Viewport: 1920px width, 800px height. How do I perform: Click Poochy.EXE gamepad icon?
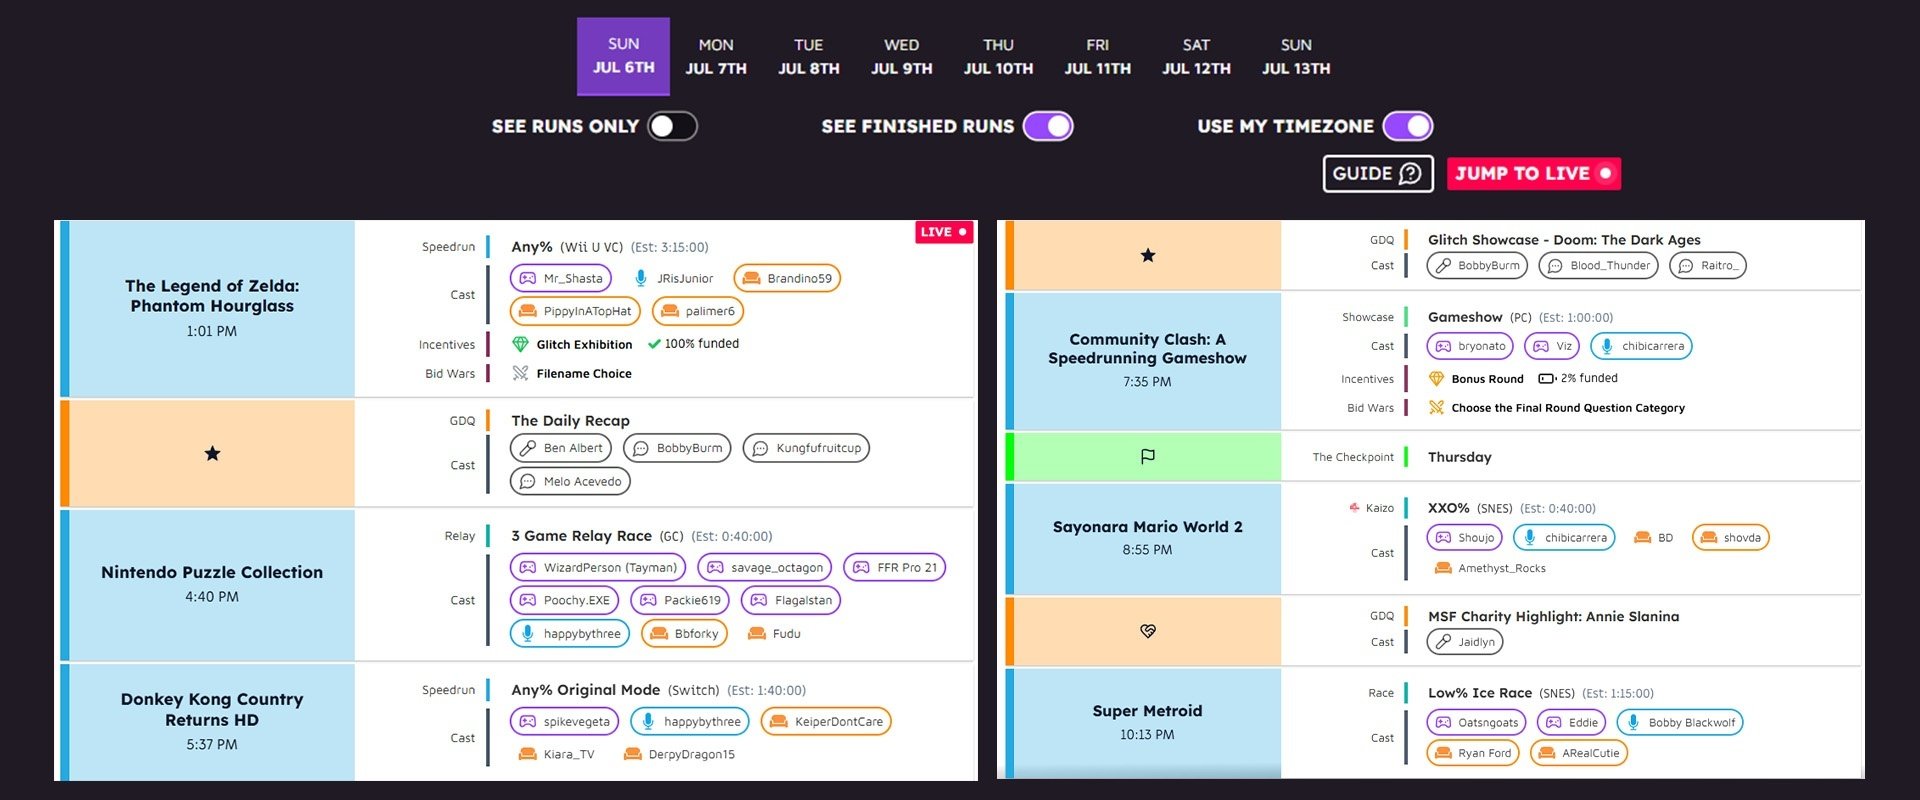click(x=527, y=600)
